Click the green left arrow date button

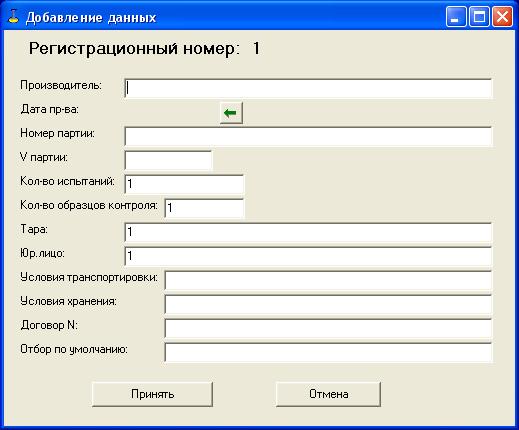[x=231, y=113]
